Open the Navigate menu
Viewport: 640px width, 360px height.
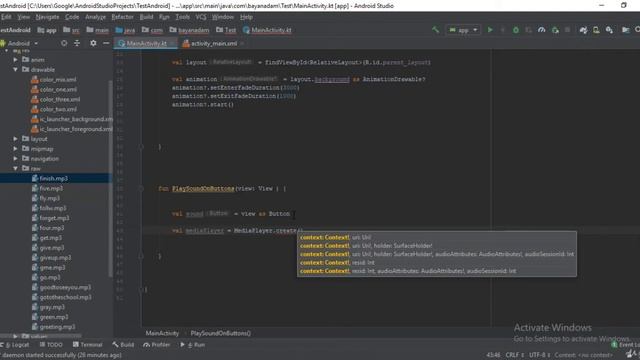47,17
